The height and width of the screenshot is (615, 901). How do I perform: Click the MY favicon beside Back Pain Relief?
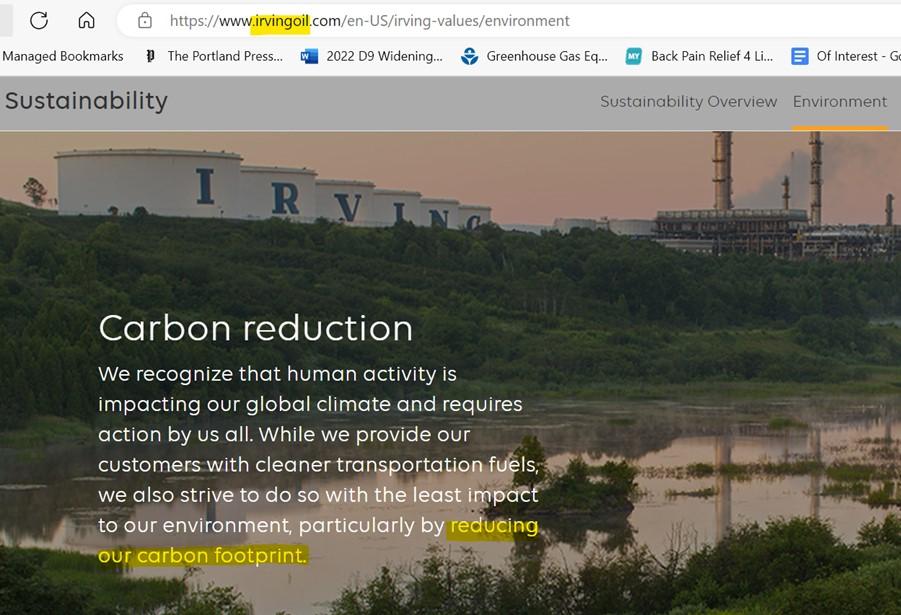[x=633, y=56]
